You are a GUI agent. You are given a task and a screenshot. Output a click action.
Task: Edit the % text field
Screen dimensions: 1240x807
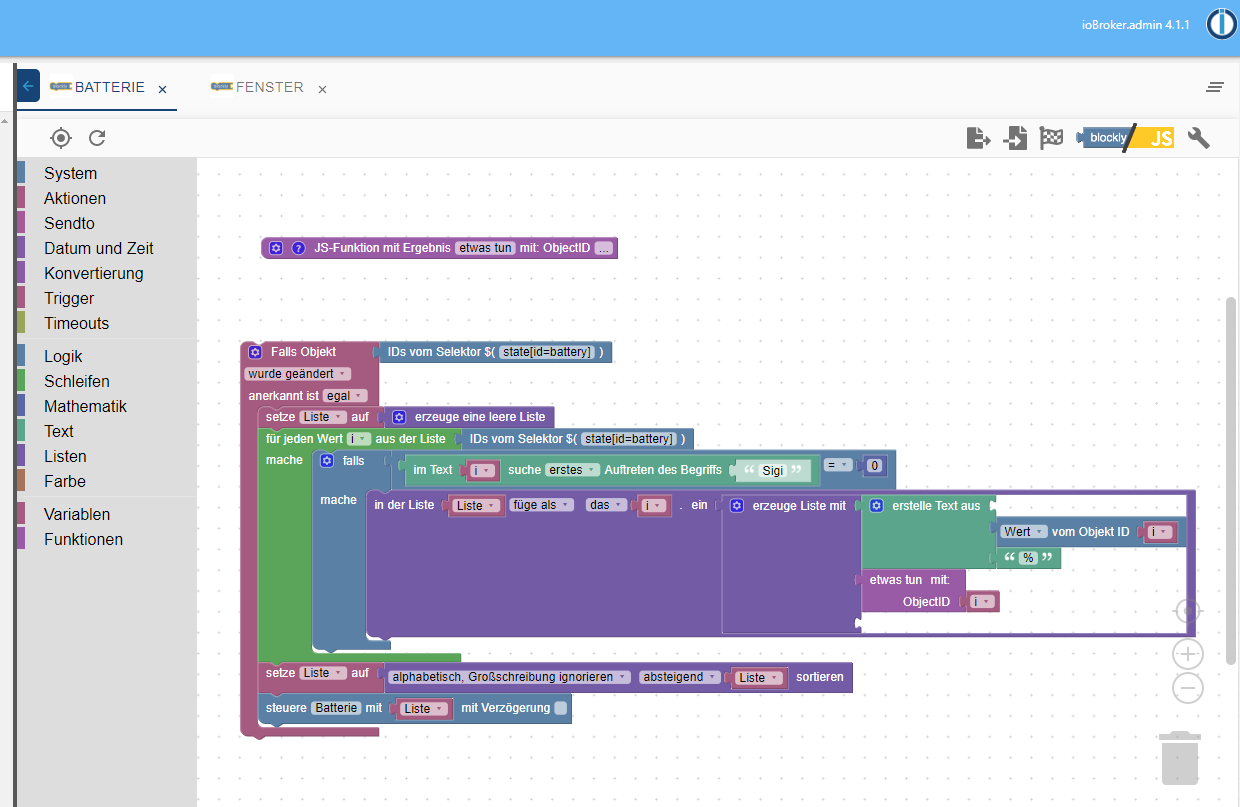coord(1027,559)
